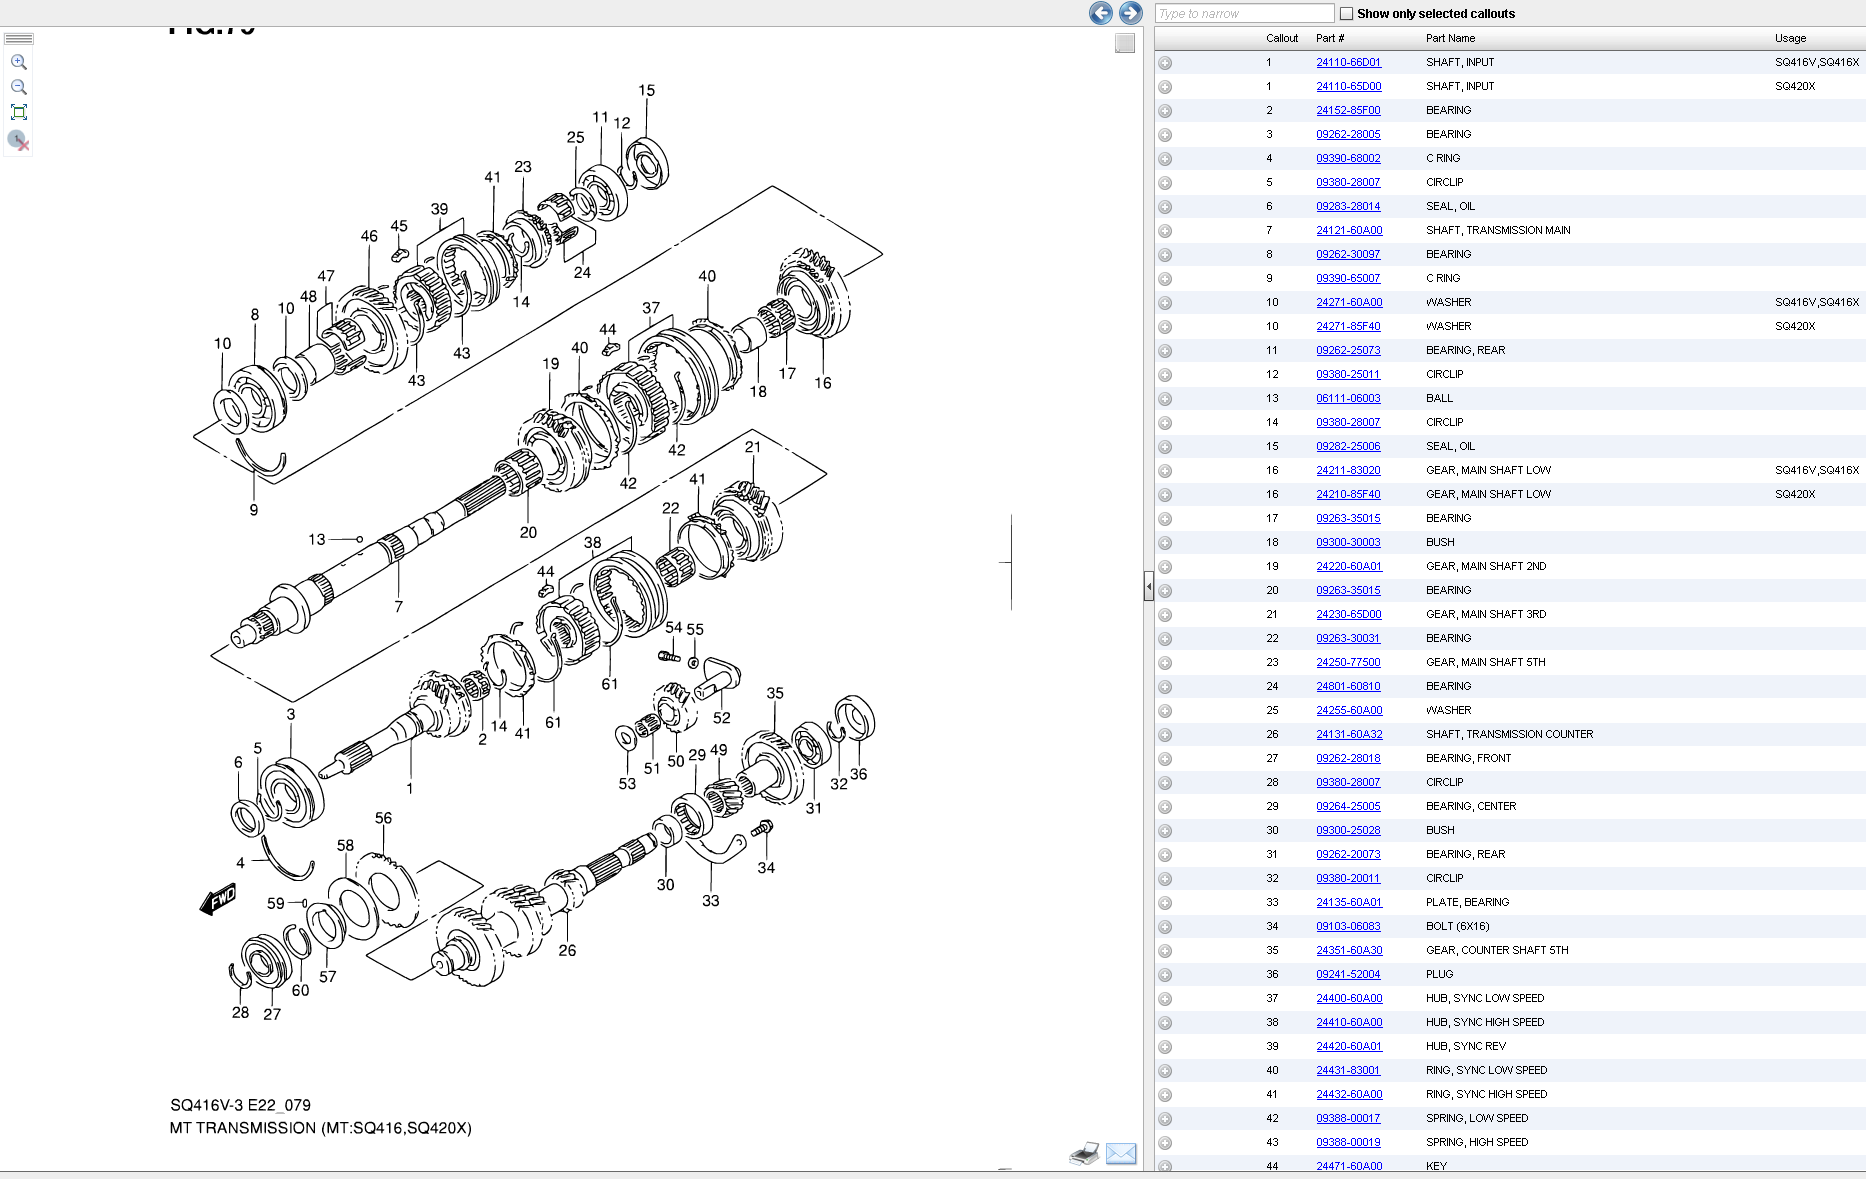The width and height of the screenshot is (1866, 1179).
Task: Click the plus icon for SHAFT, TRANSMISSION COUNTER
Action: click(x=1165, y=735)
